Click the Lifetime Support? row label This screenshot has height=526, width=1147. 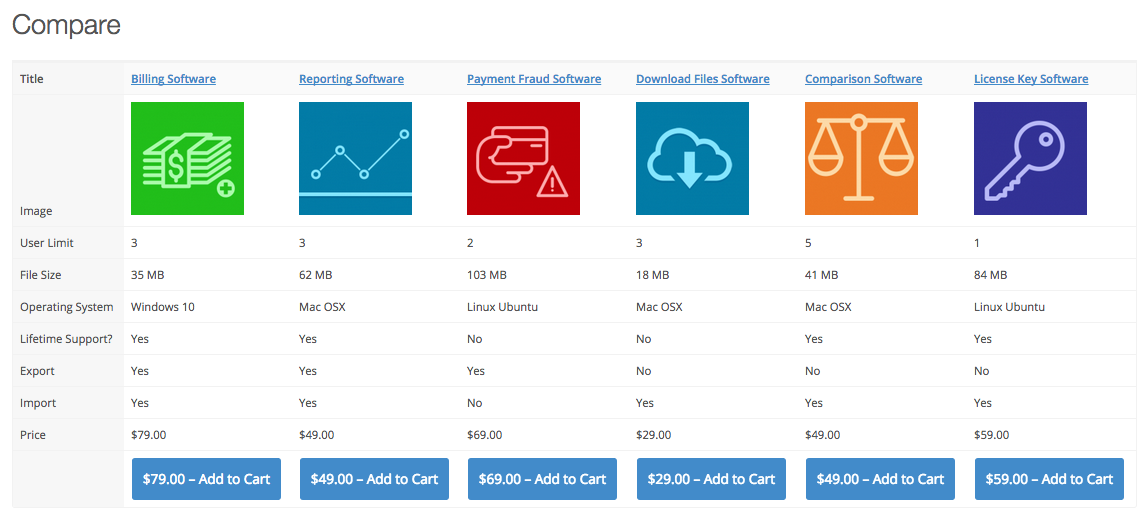click(66, 339)
